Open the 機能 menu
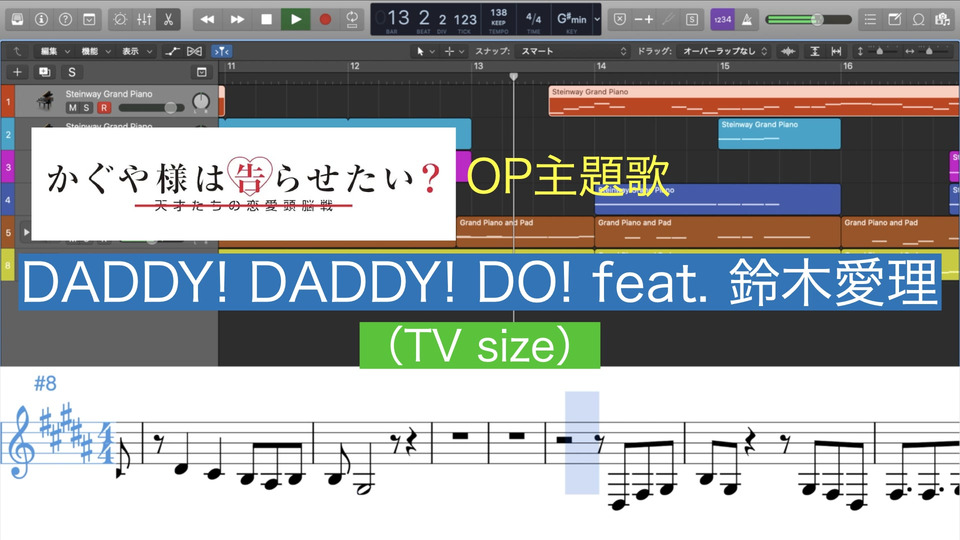The width and height of the screenshot is (960, 540). [96, 51]
